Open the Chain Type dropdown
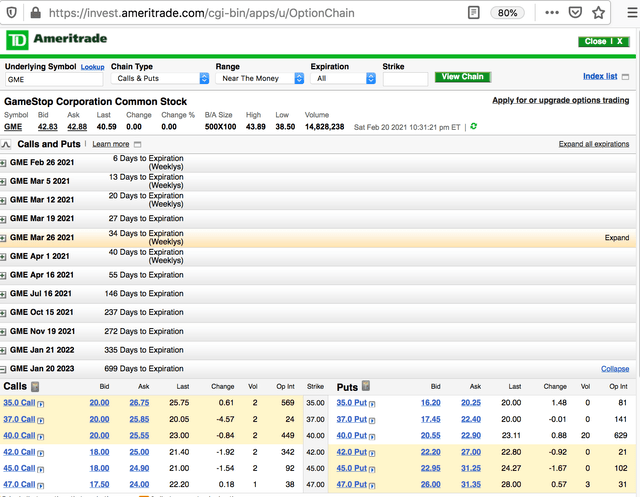This screenshot has width=640, height=497. point(160,78)
